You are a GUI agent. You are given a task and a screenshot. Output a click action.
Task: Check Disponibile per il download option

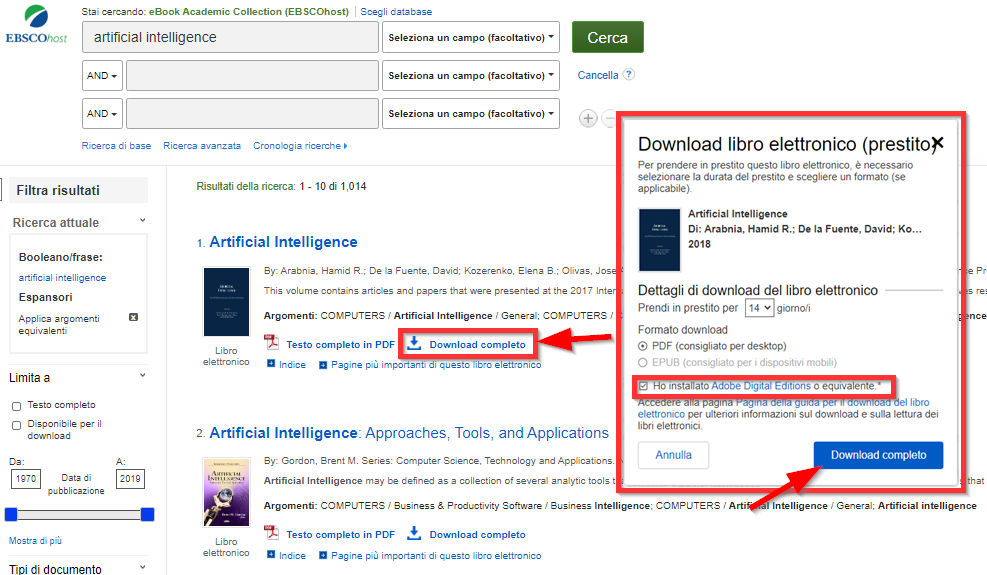tap(16, 425)
